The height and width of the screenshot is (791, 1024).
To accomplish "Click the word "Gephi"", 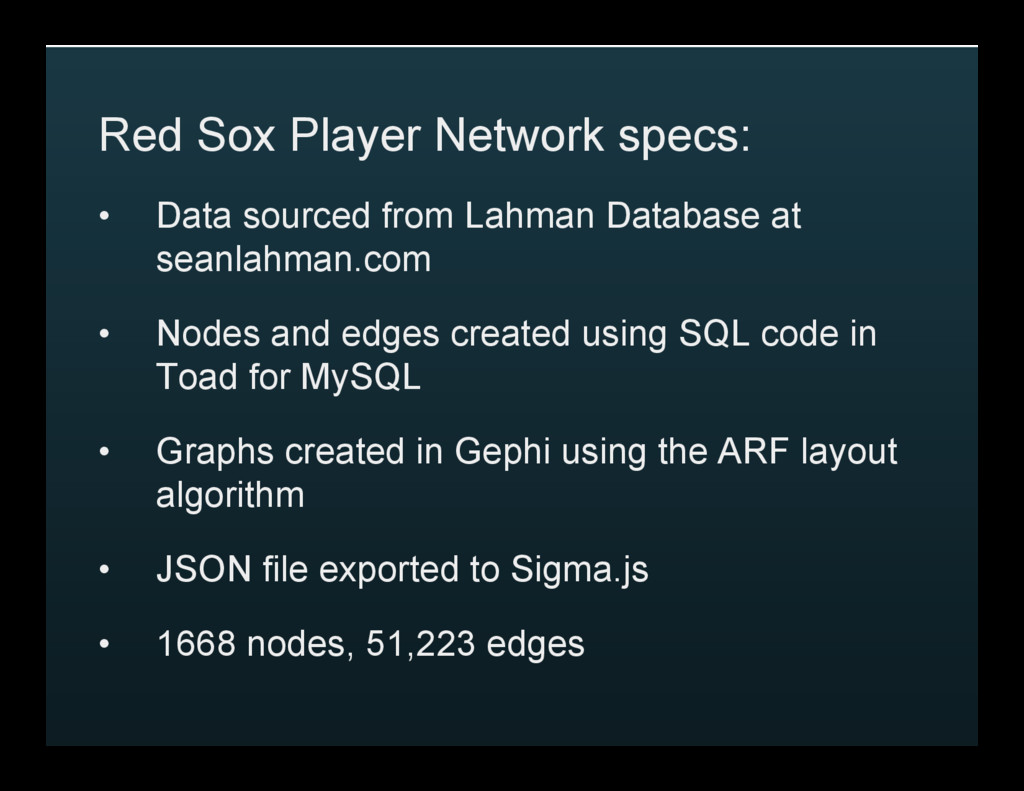I will 503,453.
